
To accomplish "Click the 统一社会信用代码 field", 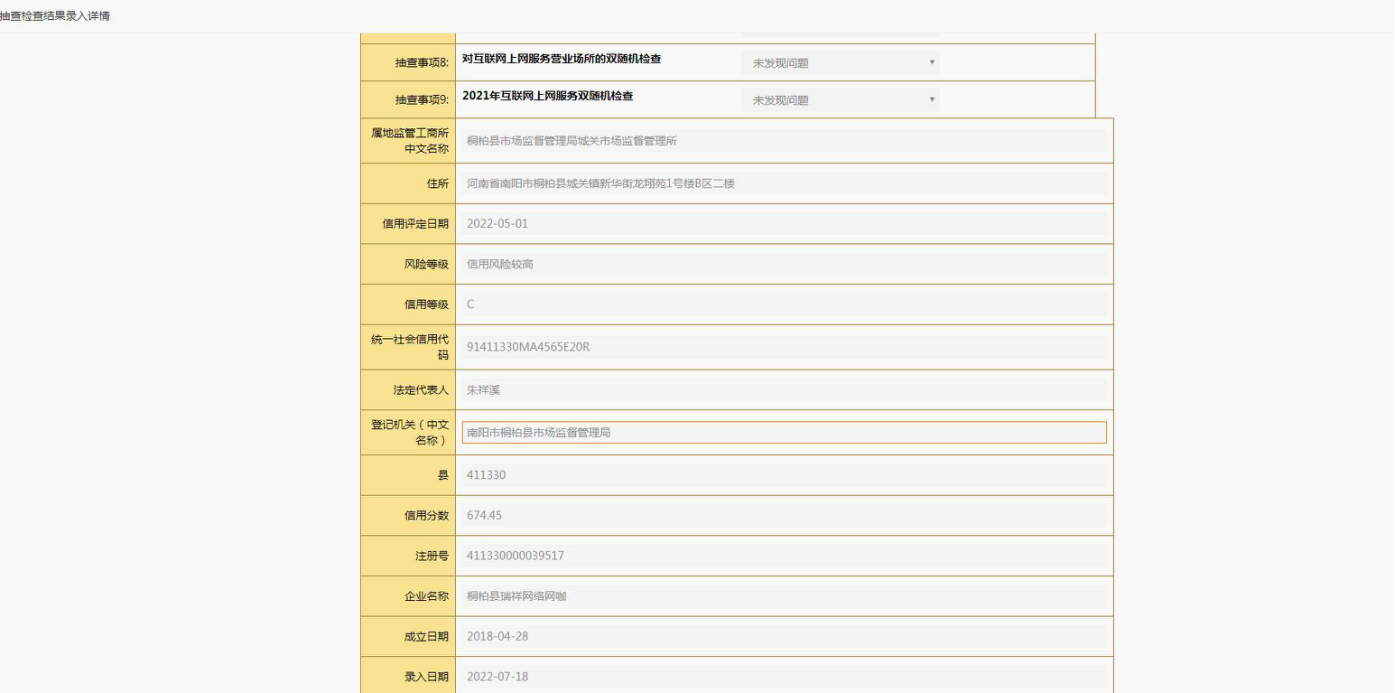I will pos(784,347).
